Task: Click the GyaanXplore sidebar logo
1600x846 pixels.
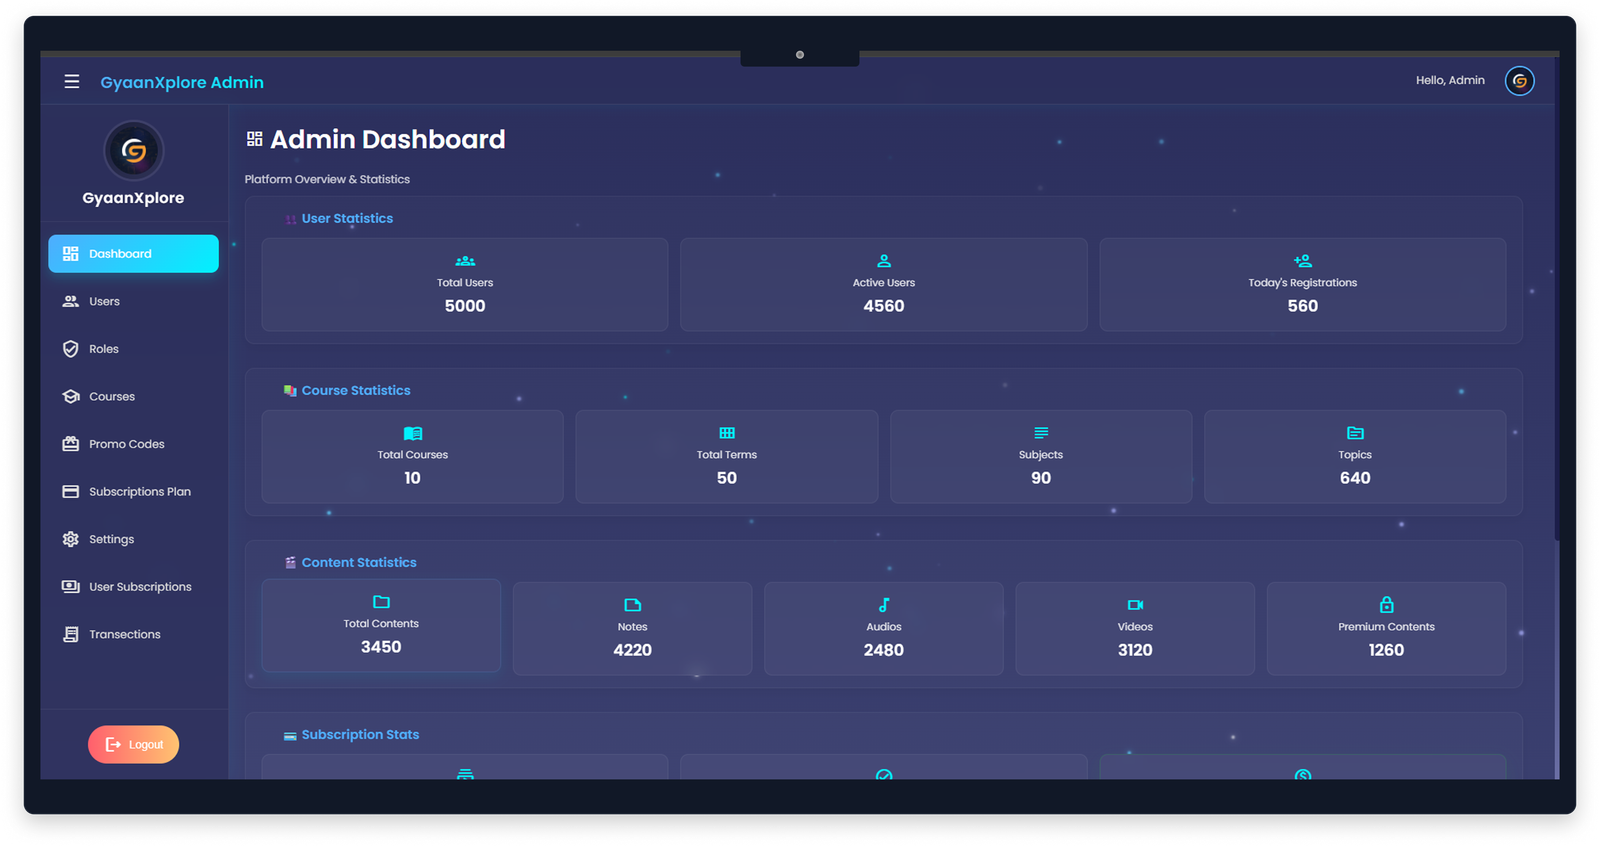Action: point(134,151)
